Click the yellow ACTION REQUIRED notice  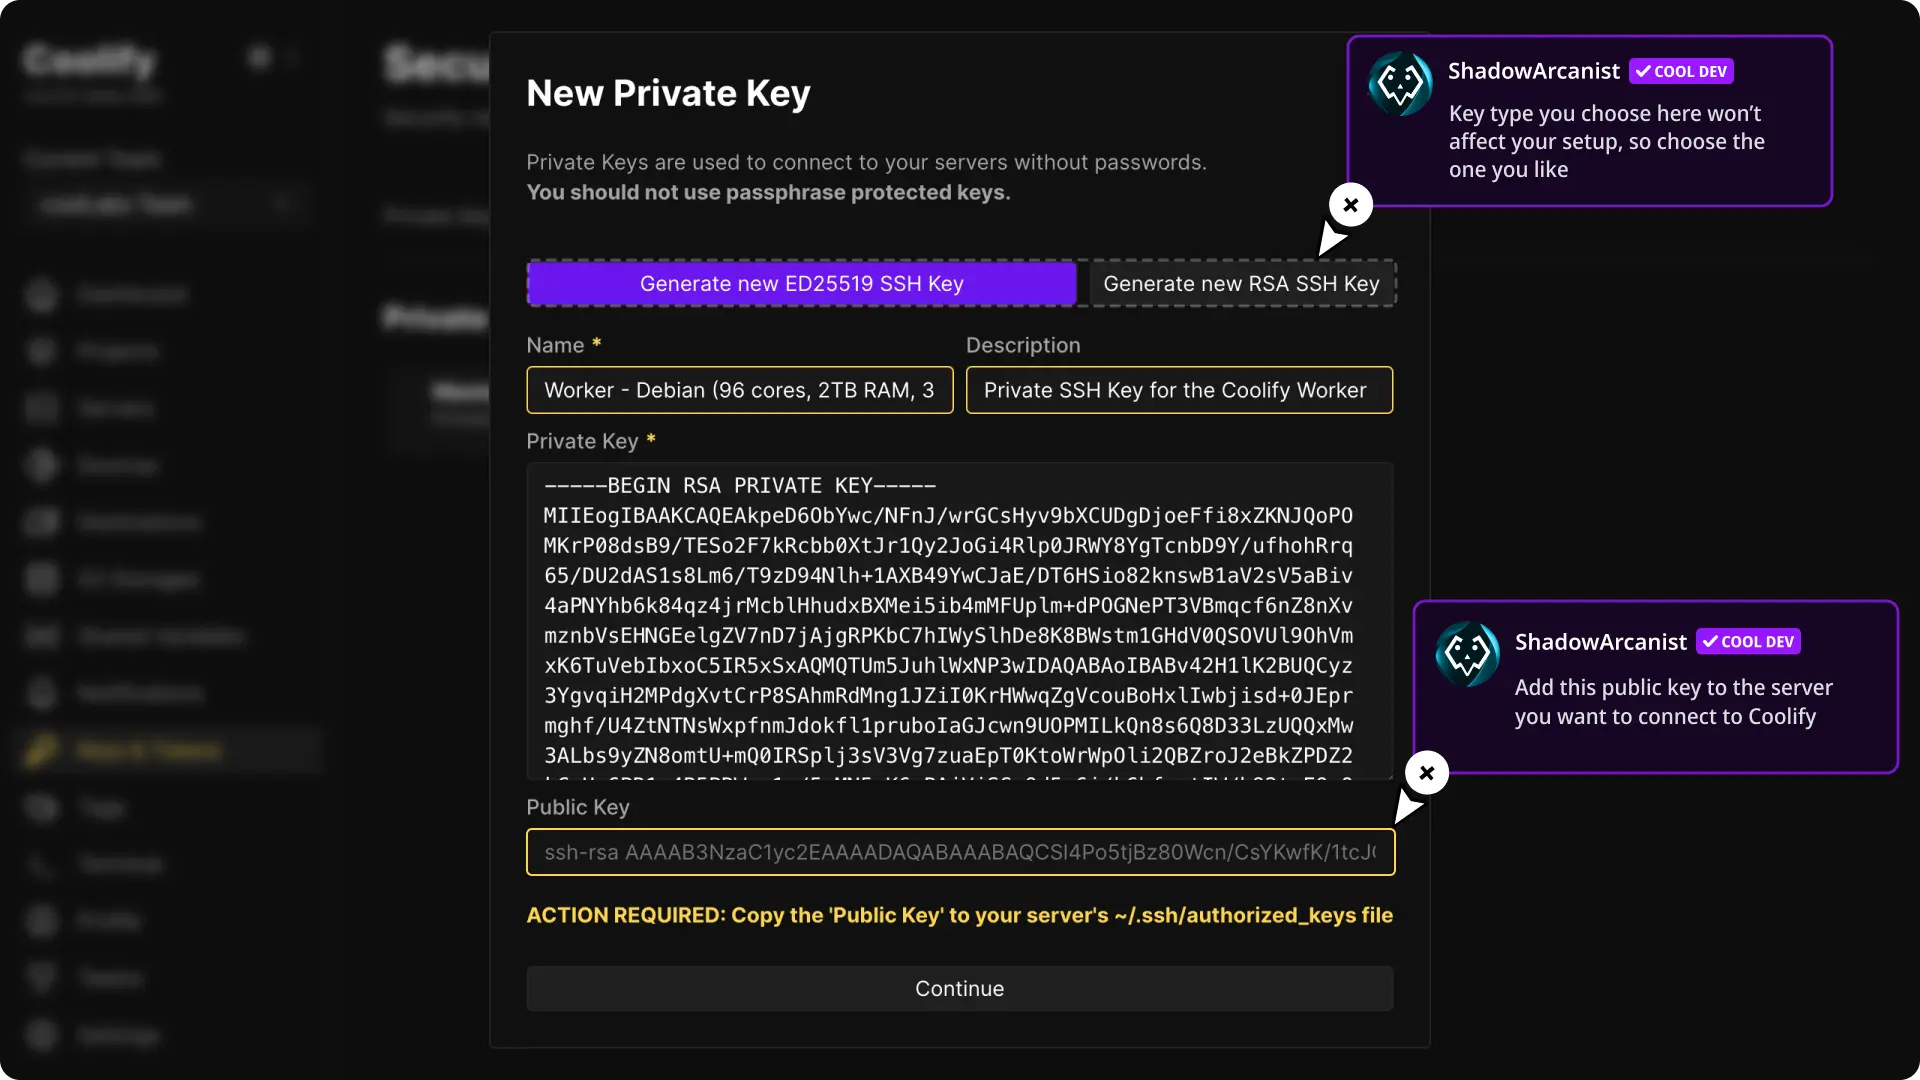959,915
